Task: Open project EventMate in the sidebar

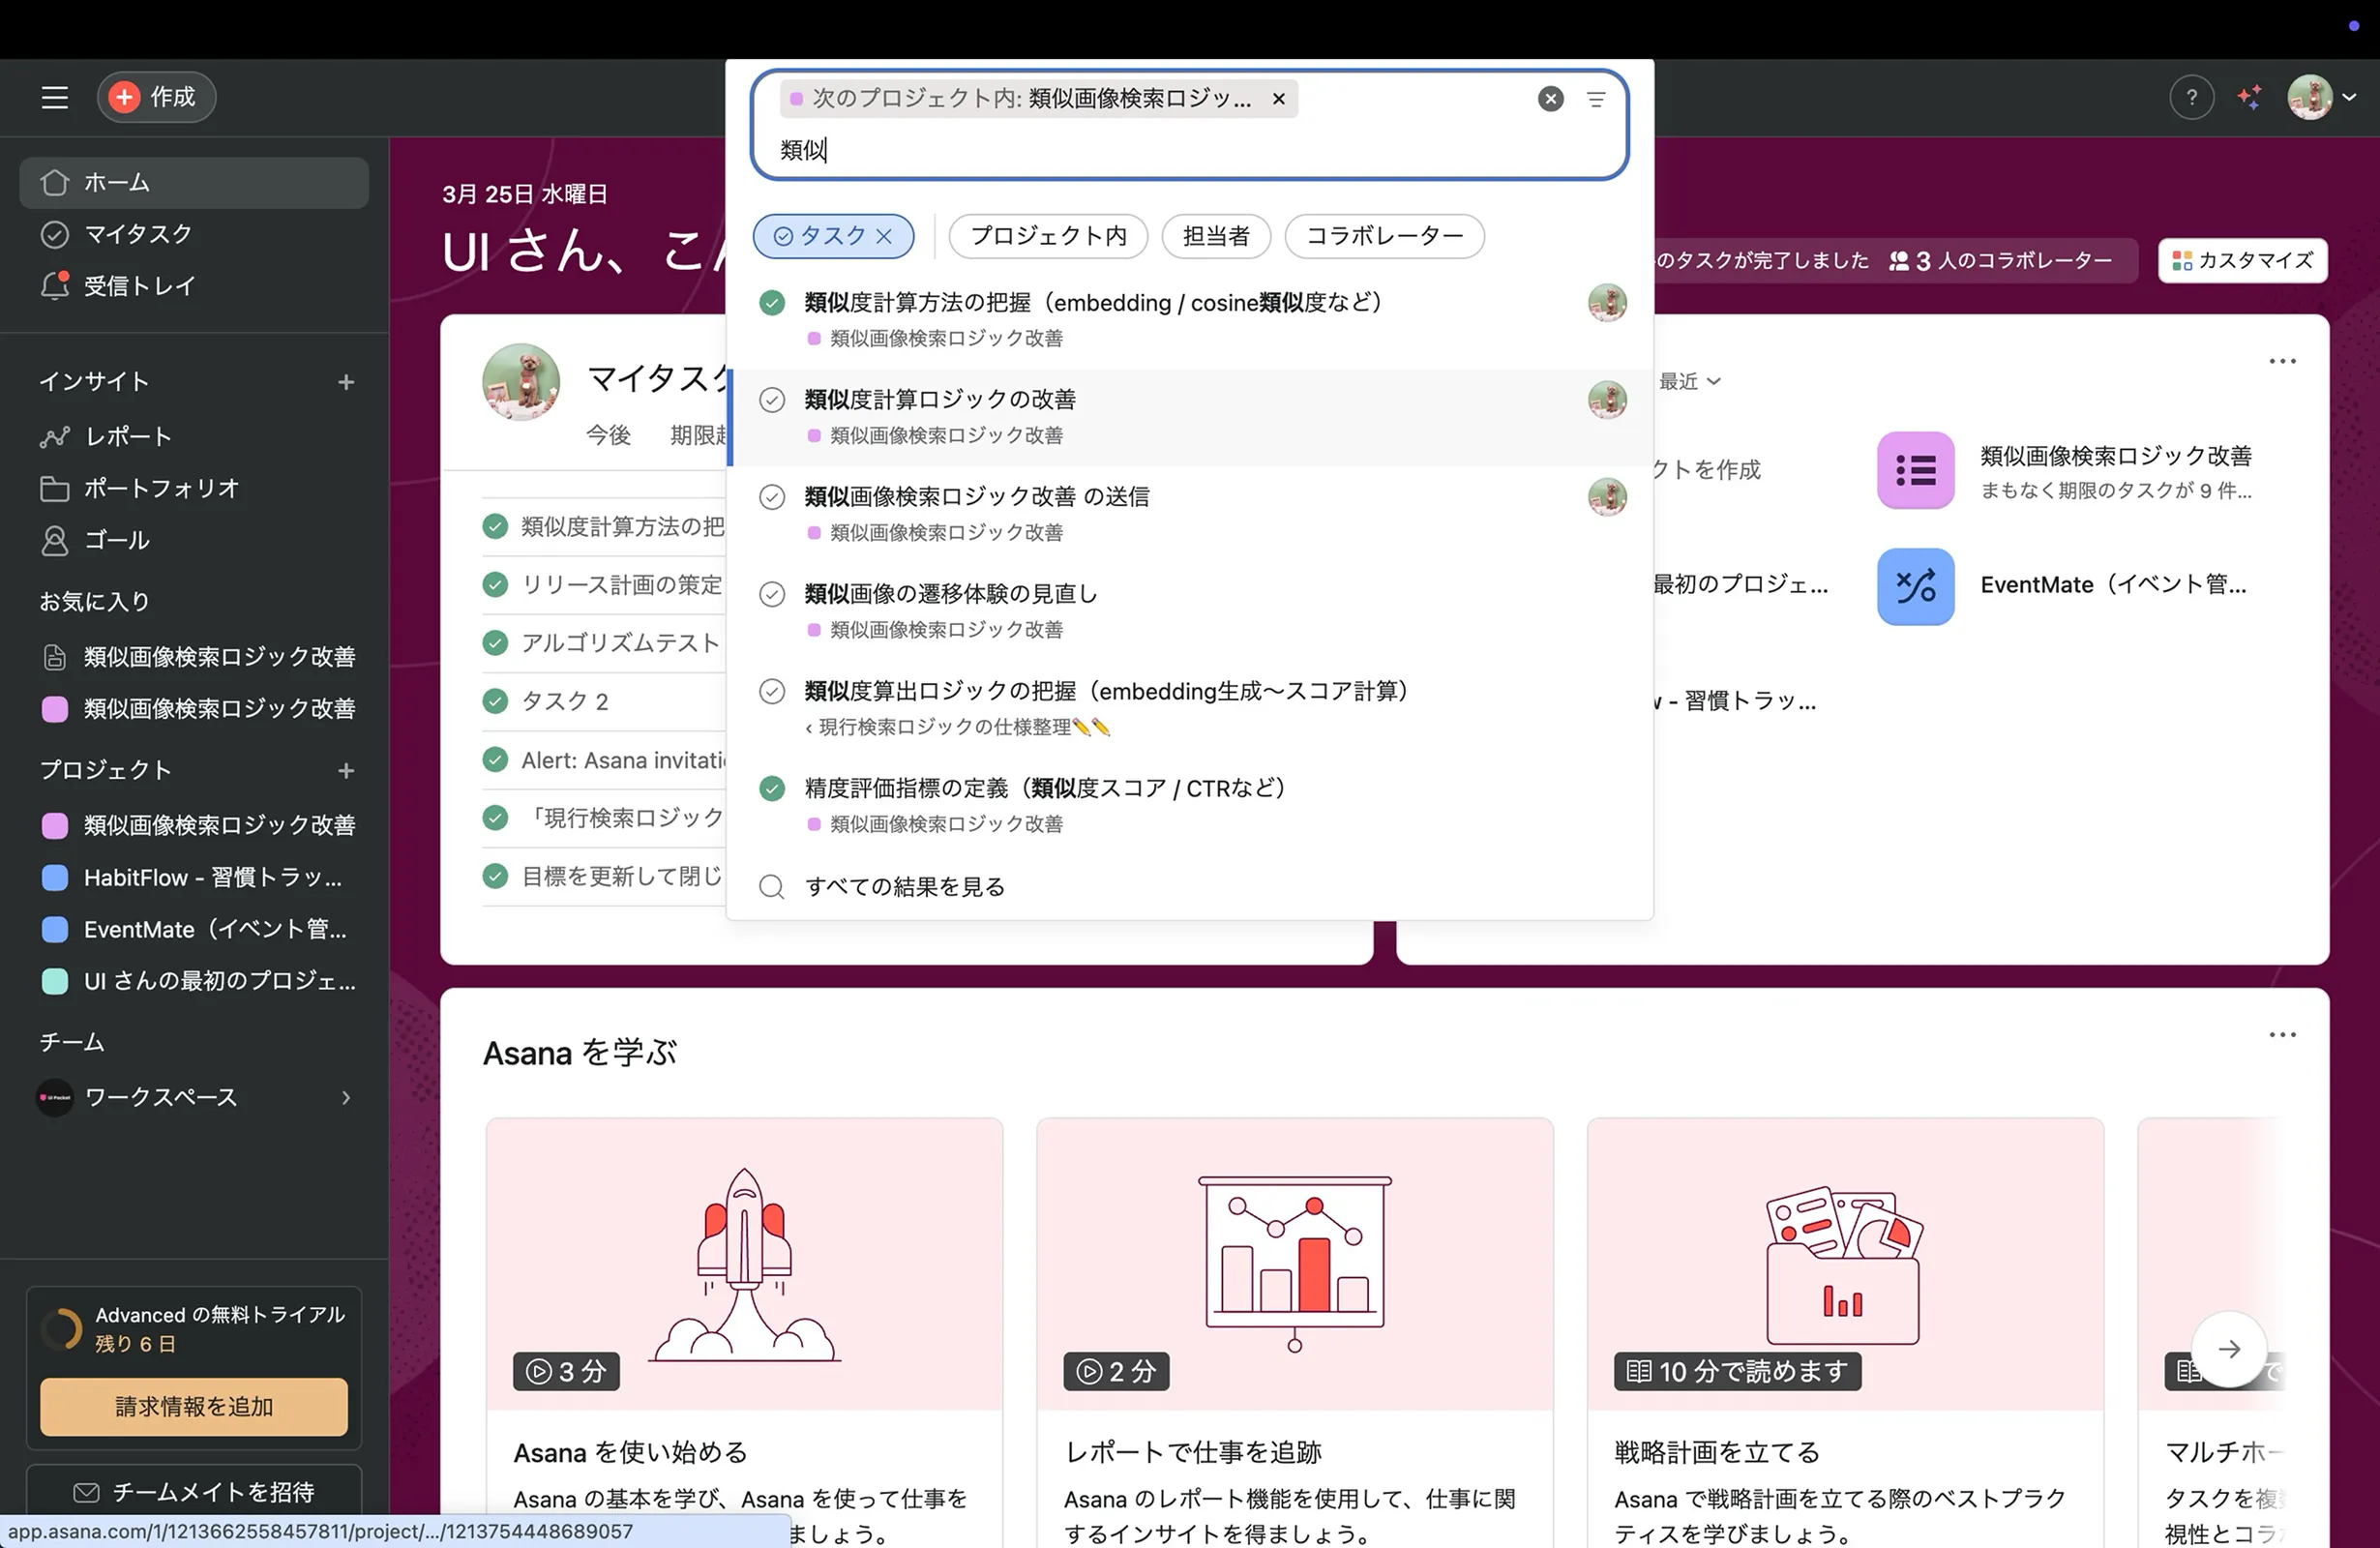Action: 194,929
